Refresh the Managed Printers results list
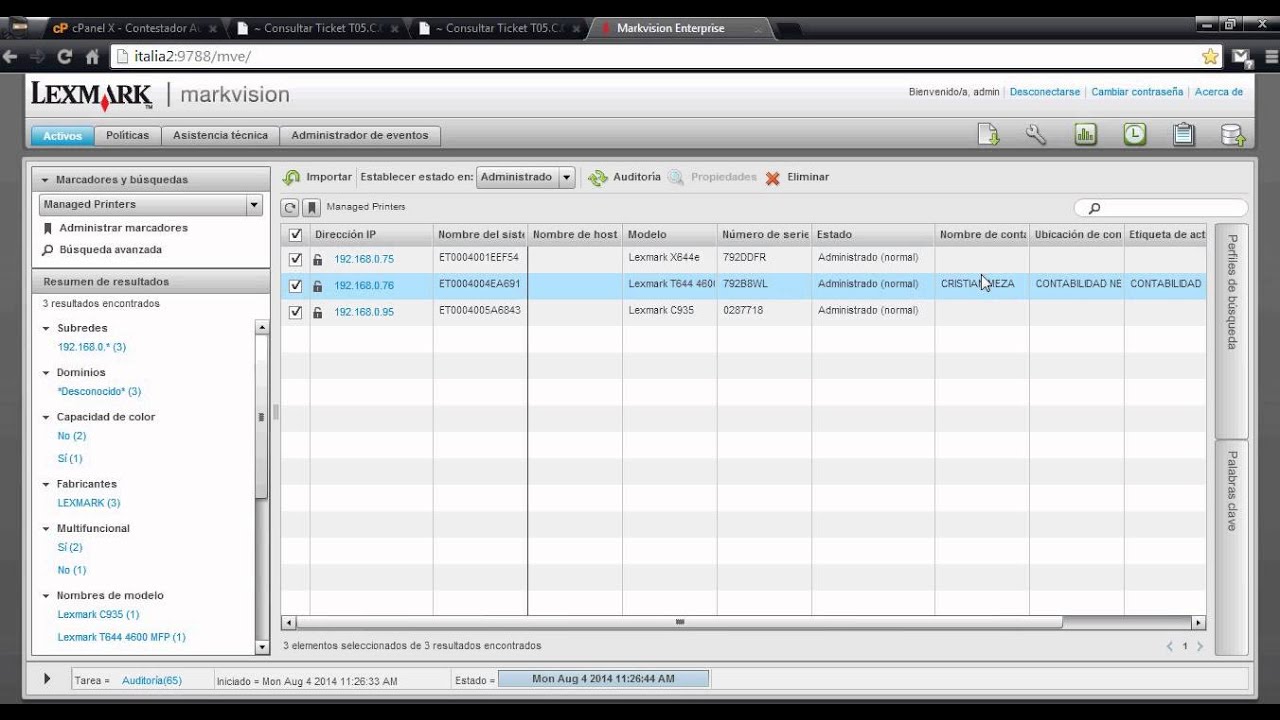Screen dimensions: 1280x720 pyautogui.click(x=290, y=207)
